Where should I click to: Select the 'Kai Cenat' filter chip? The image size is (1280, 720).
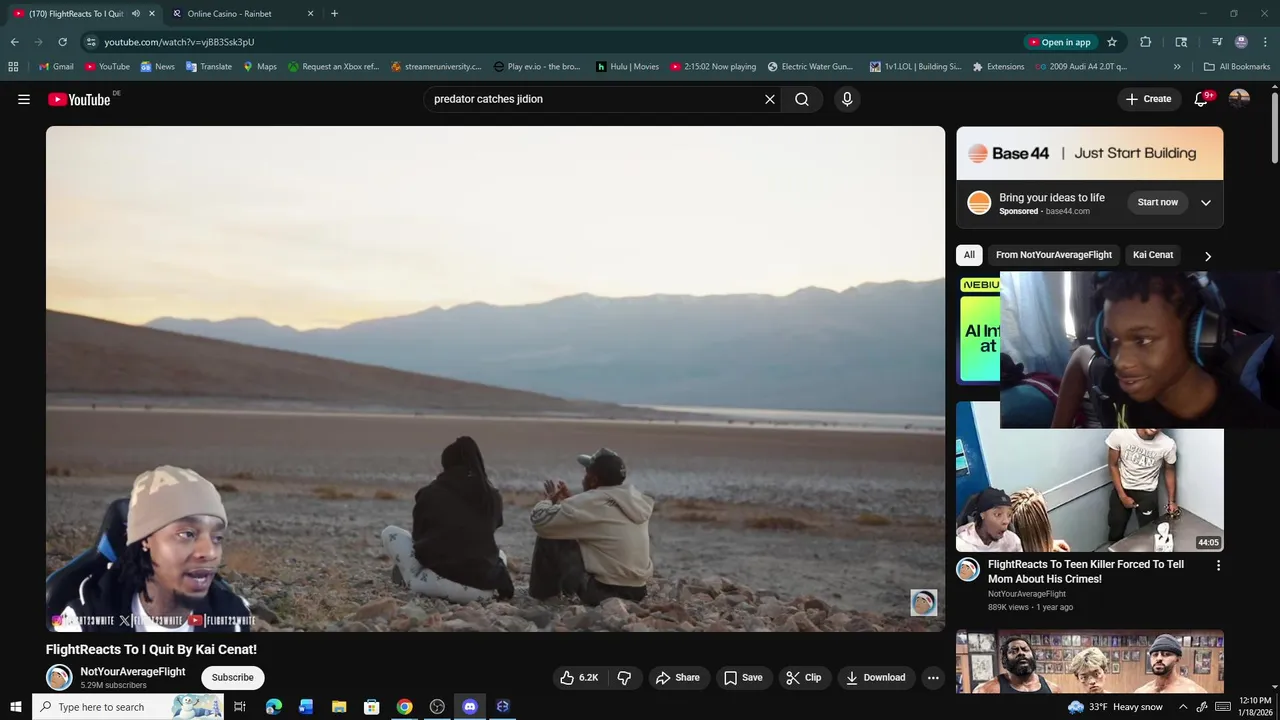tap(1153, 255)
